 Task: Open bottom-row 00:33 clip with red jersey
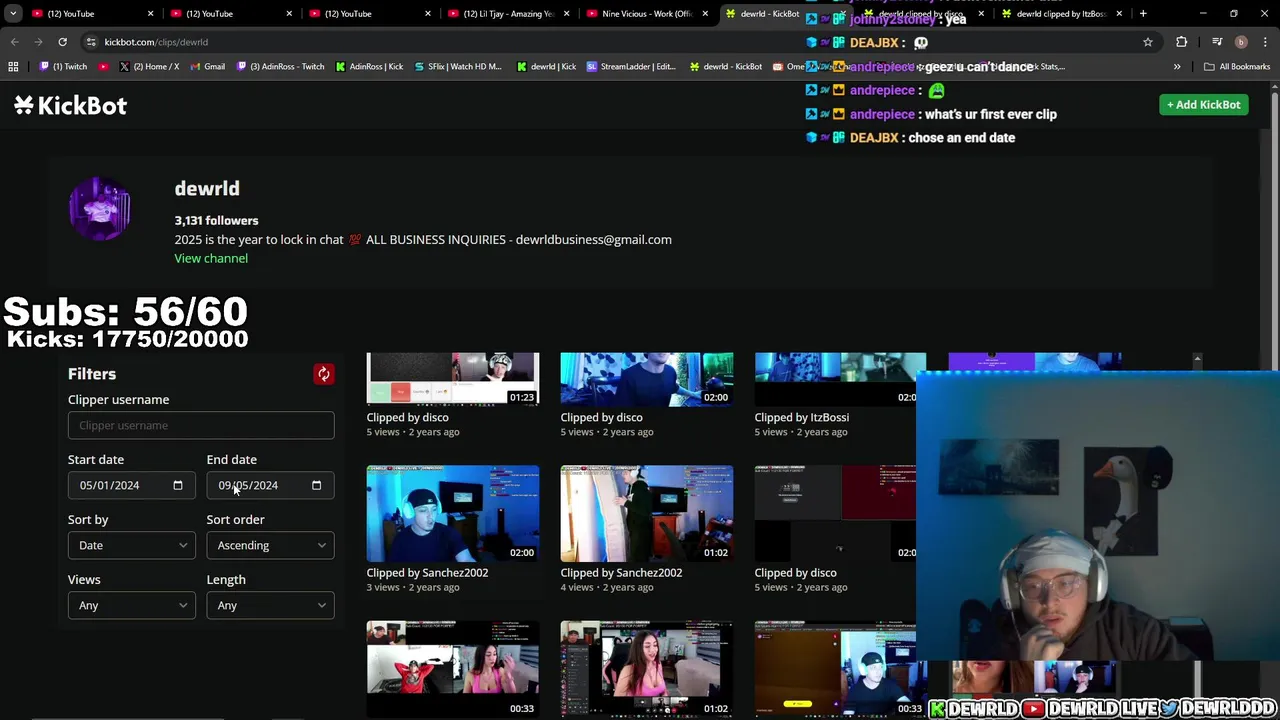452,669
